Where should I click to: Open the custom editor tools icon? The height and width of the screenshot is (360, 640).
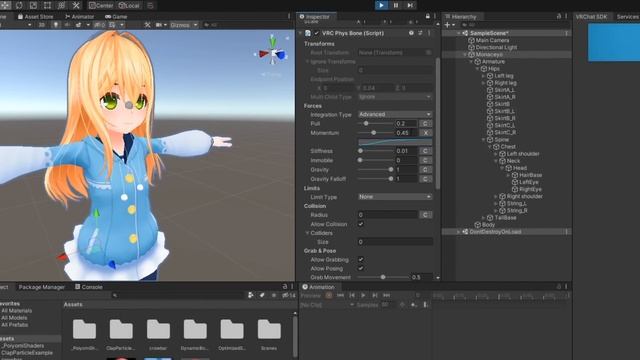(76, 5)
